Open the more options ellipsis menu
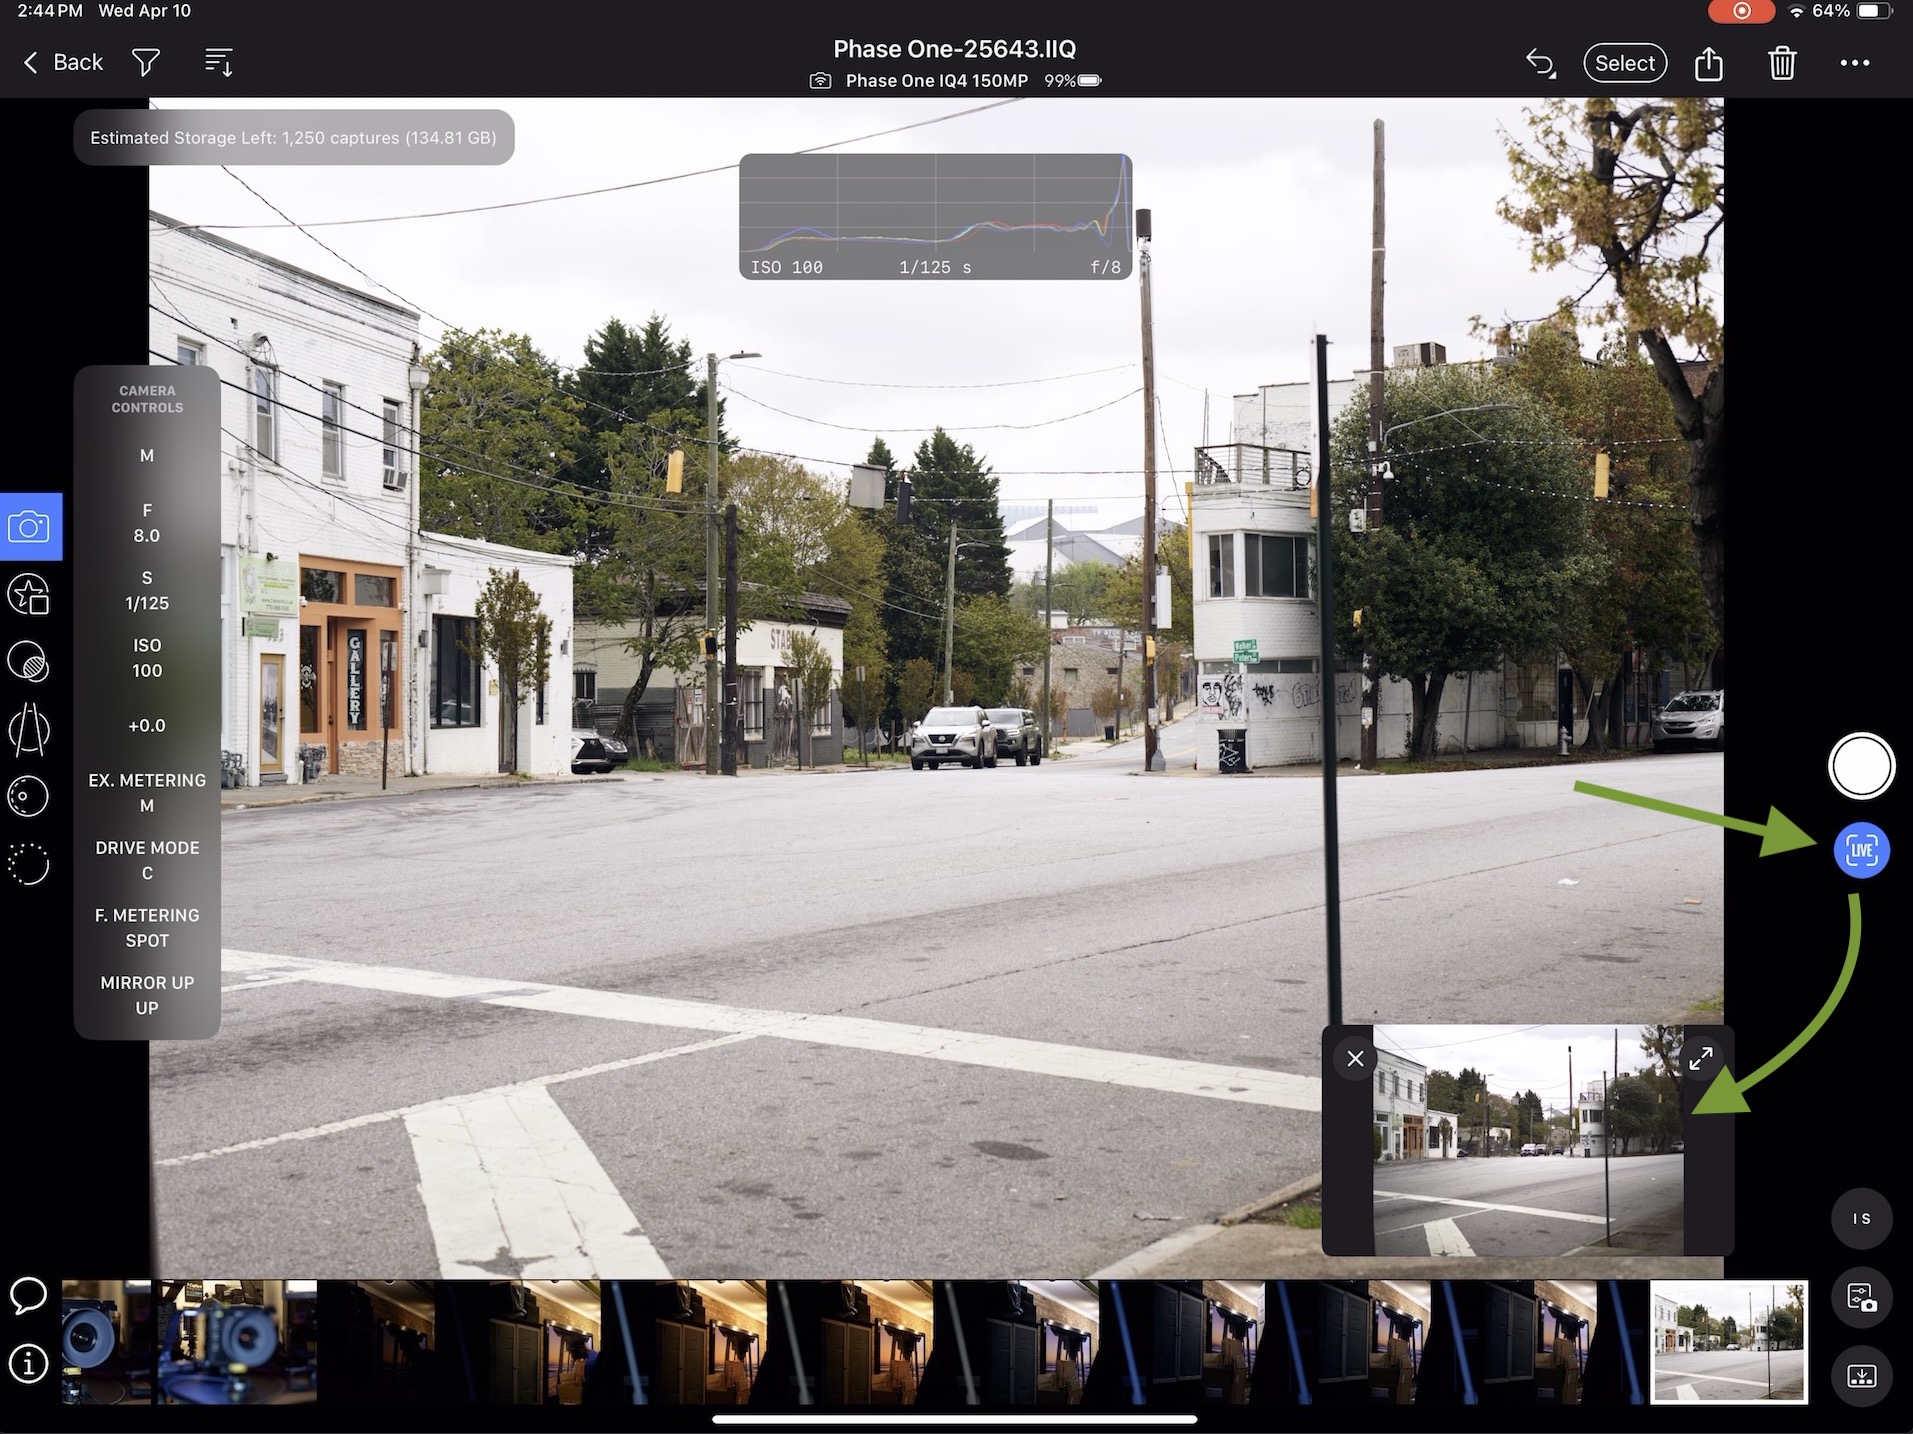Viewport: 1913px width, 1434px height. (1855, 62)
